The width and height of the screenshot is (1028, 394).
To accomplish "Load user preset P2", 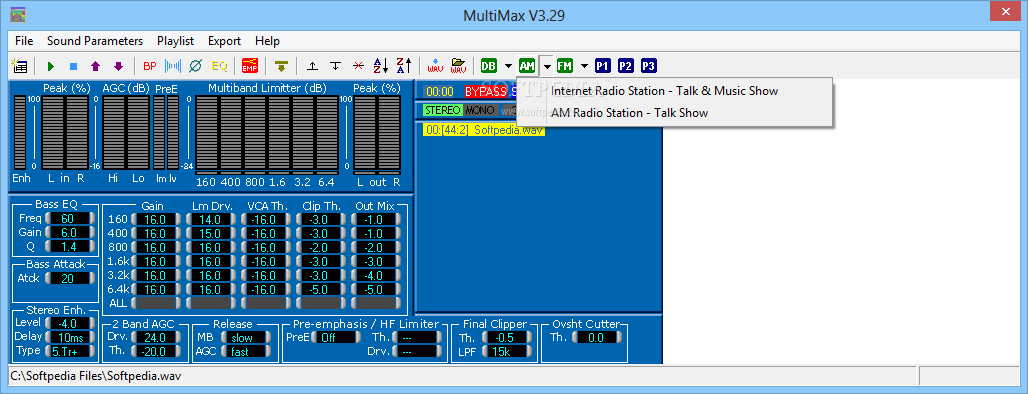I will (x=625, y=66).
